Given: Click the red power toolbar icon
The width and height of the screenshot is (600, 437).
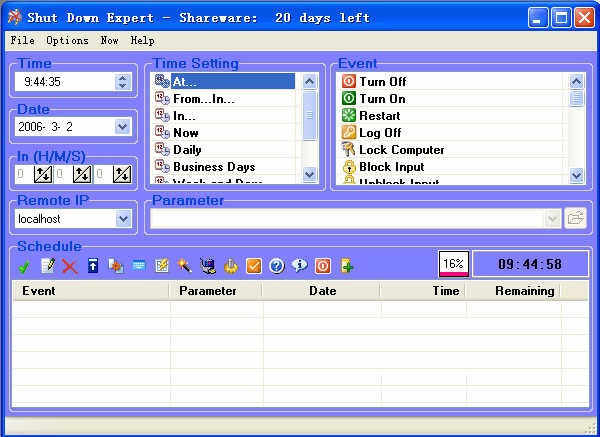Looking at the screenshot, I should click(323, 266).
